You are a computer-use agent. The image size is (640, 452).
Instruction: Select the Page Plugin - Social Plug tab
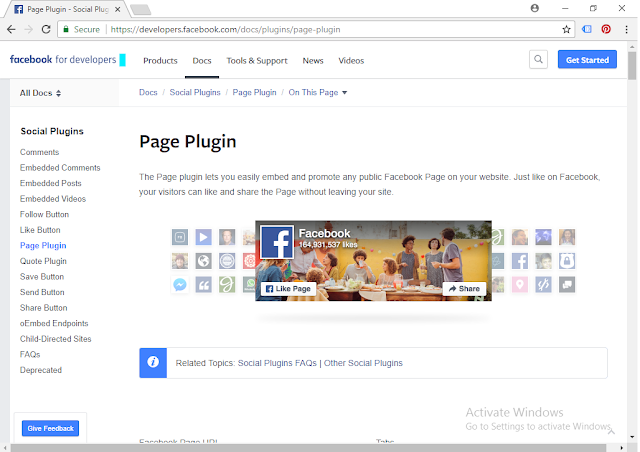point(67,9)
